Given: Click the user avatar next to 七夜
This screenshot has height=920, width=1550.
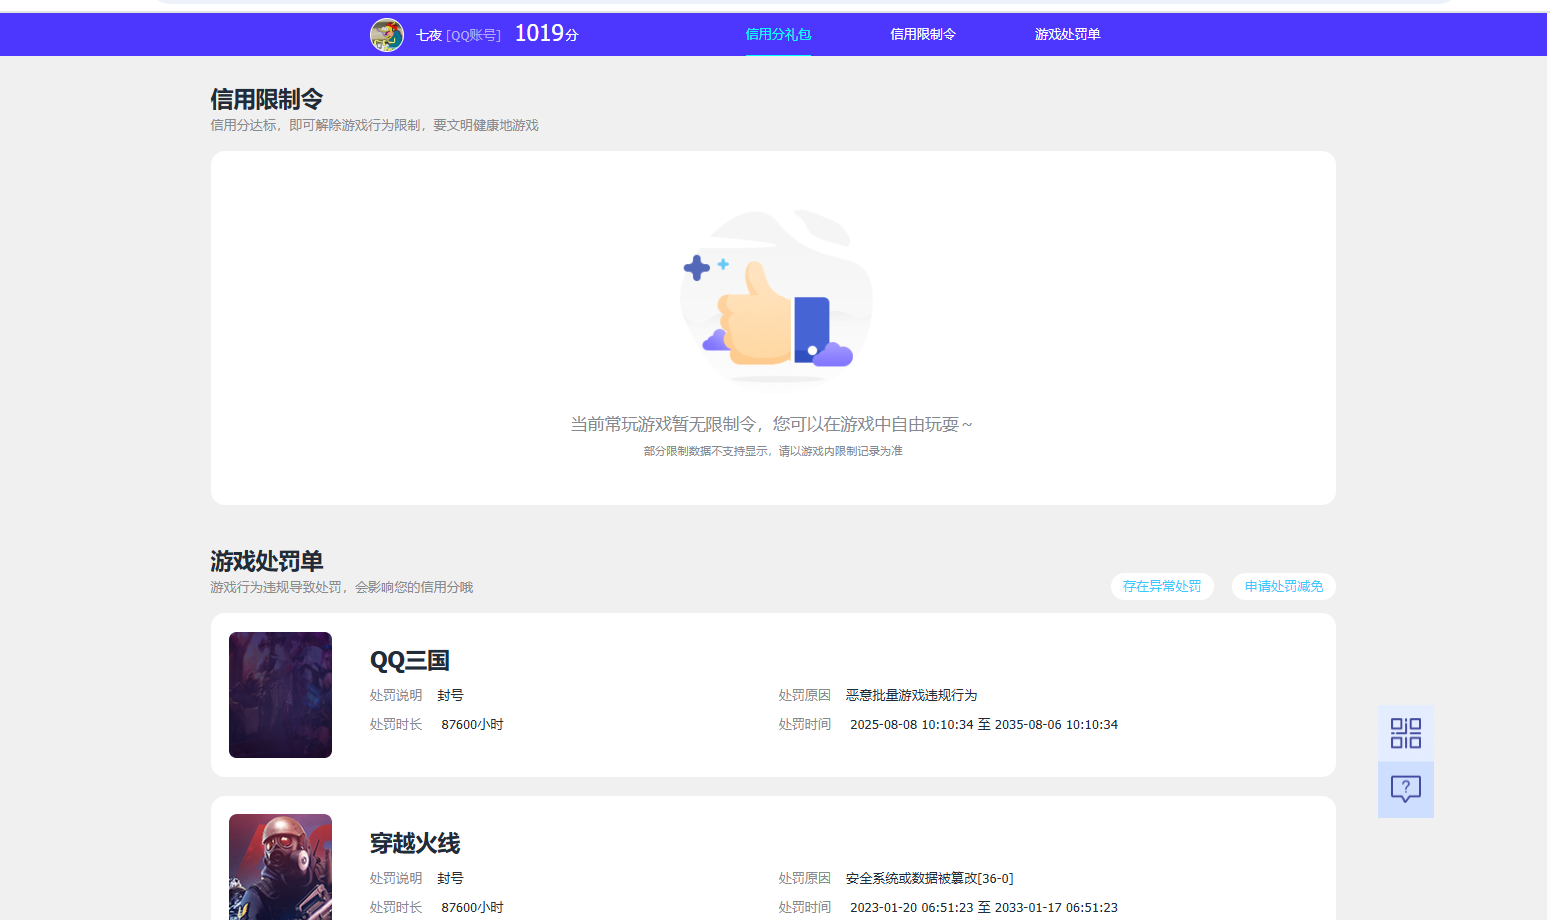Looking at the screenshot, I should (387, 34).
